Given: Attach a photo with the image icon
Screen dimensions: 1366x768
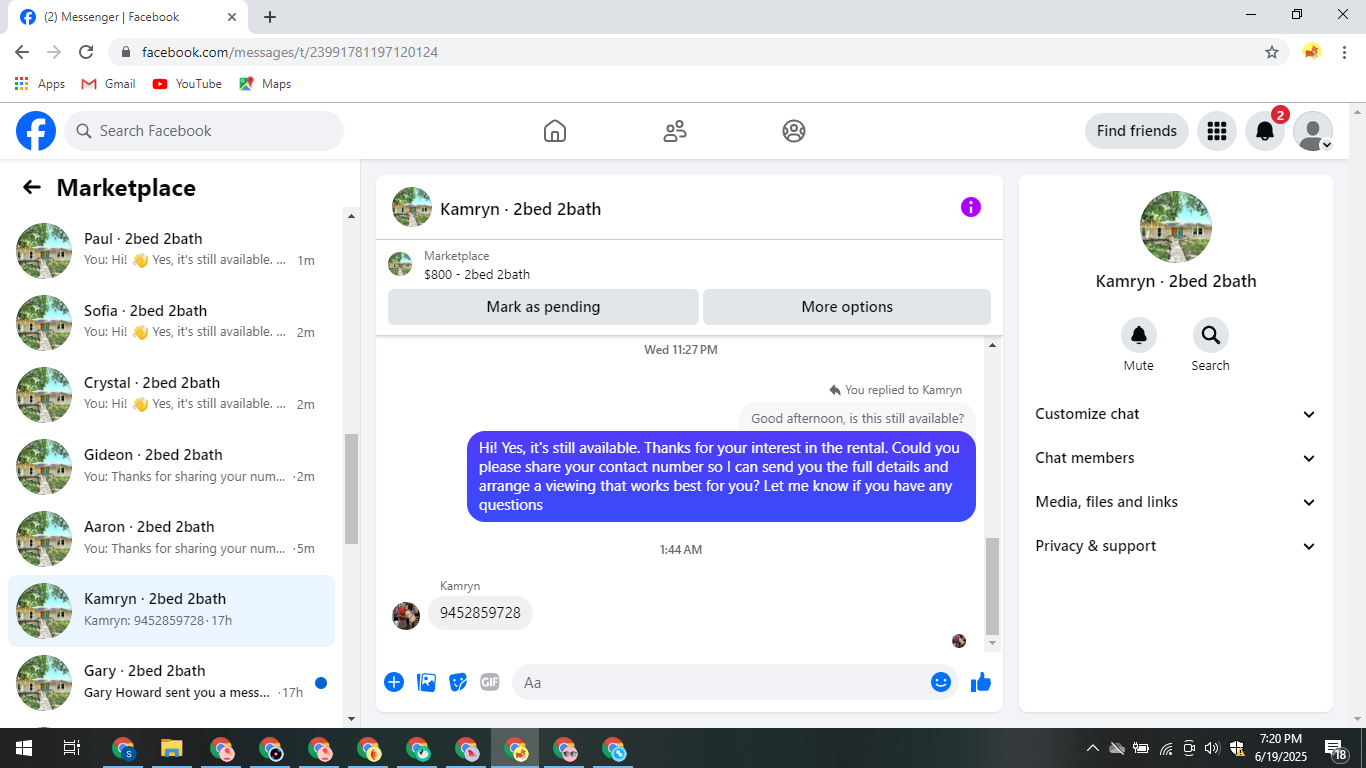Looking at the screenshot, I should pyautogui.click(x=426, y=682).
